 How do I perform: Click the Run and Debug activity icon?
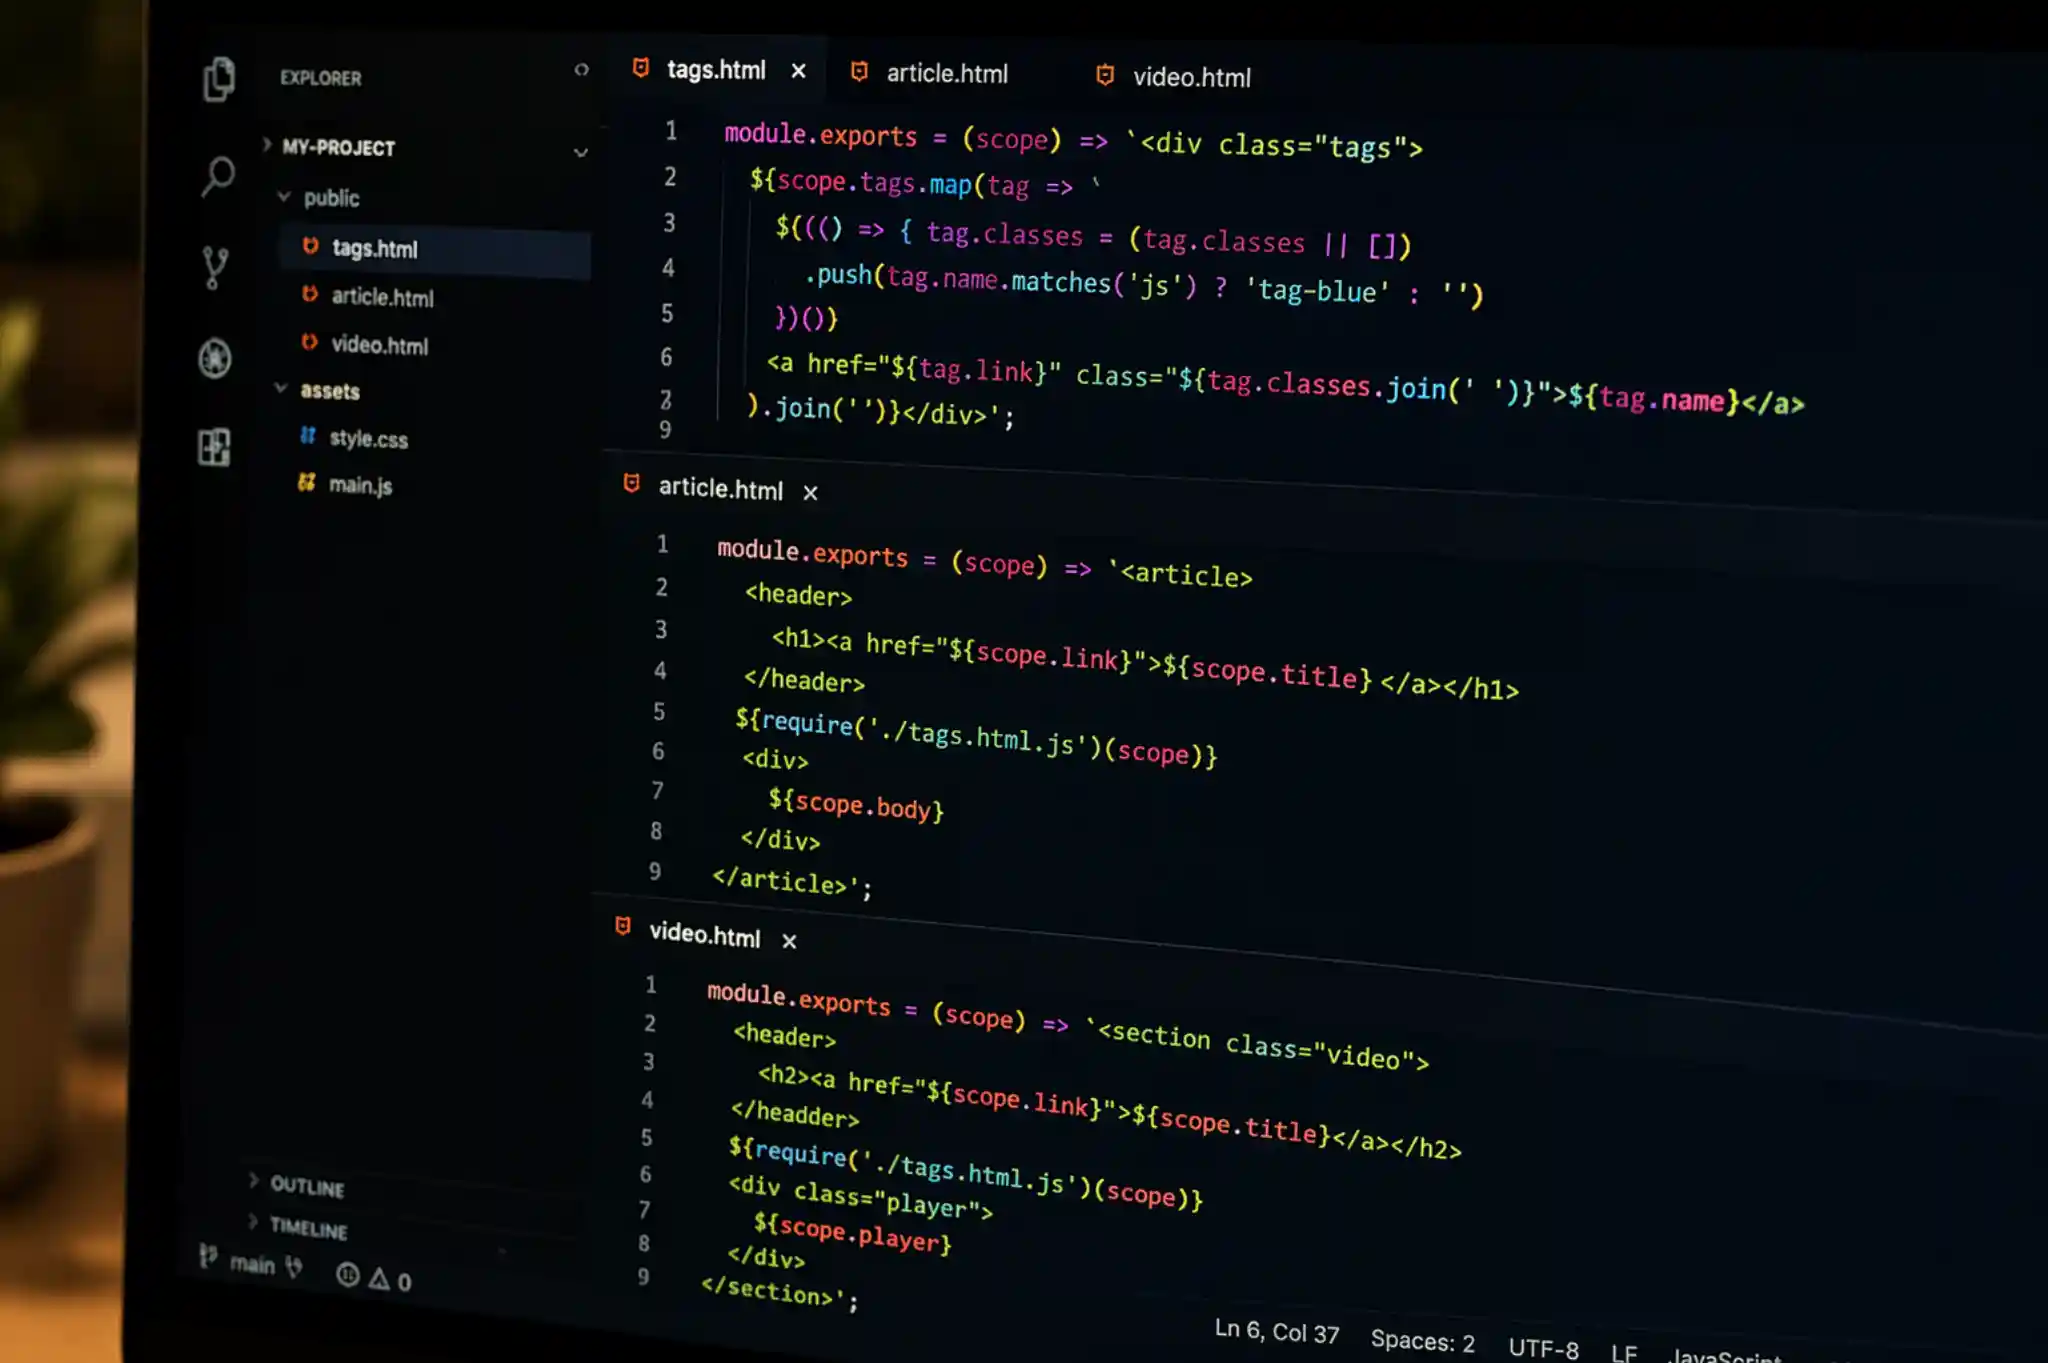[216, 358]
